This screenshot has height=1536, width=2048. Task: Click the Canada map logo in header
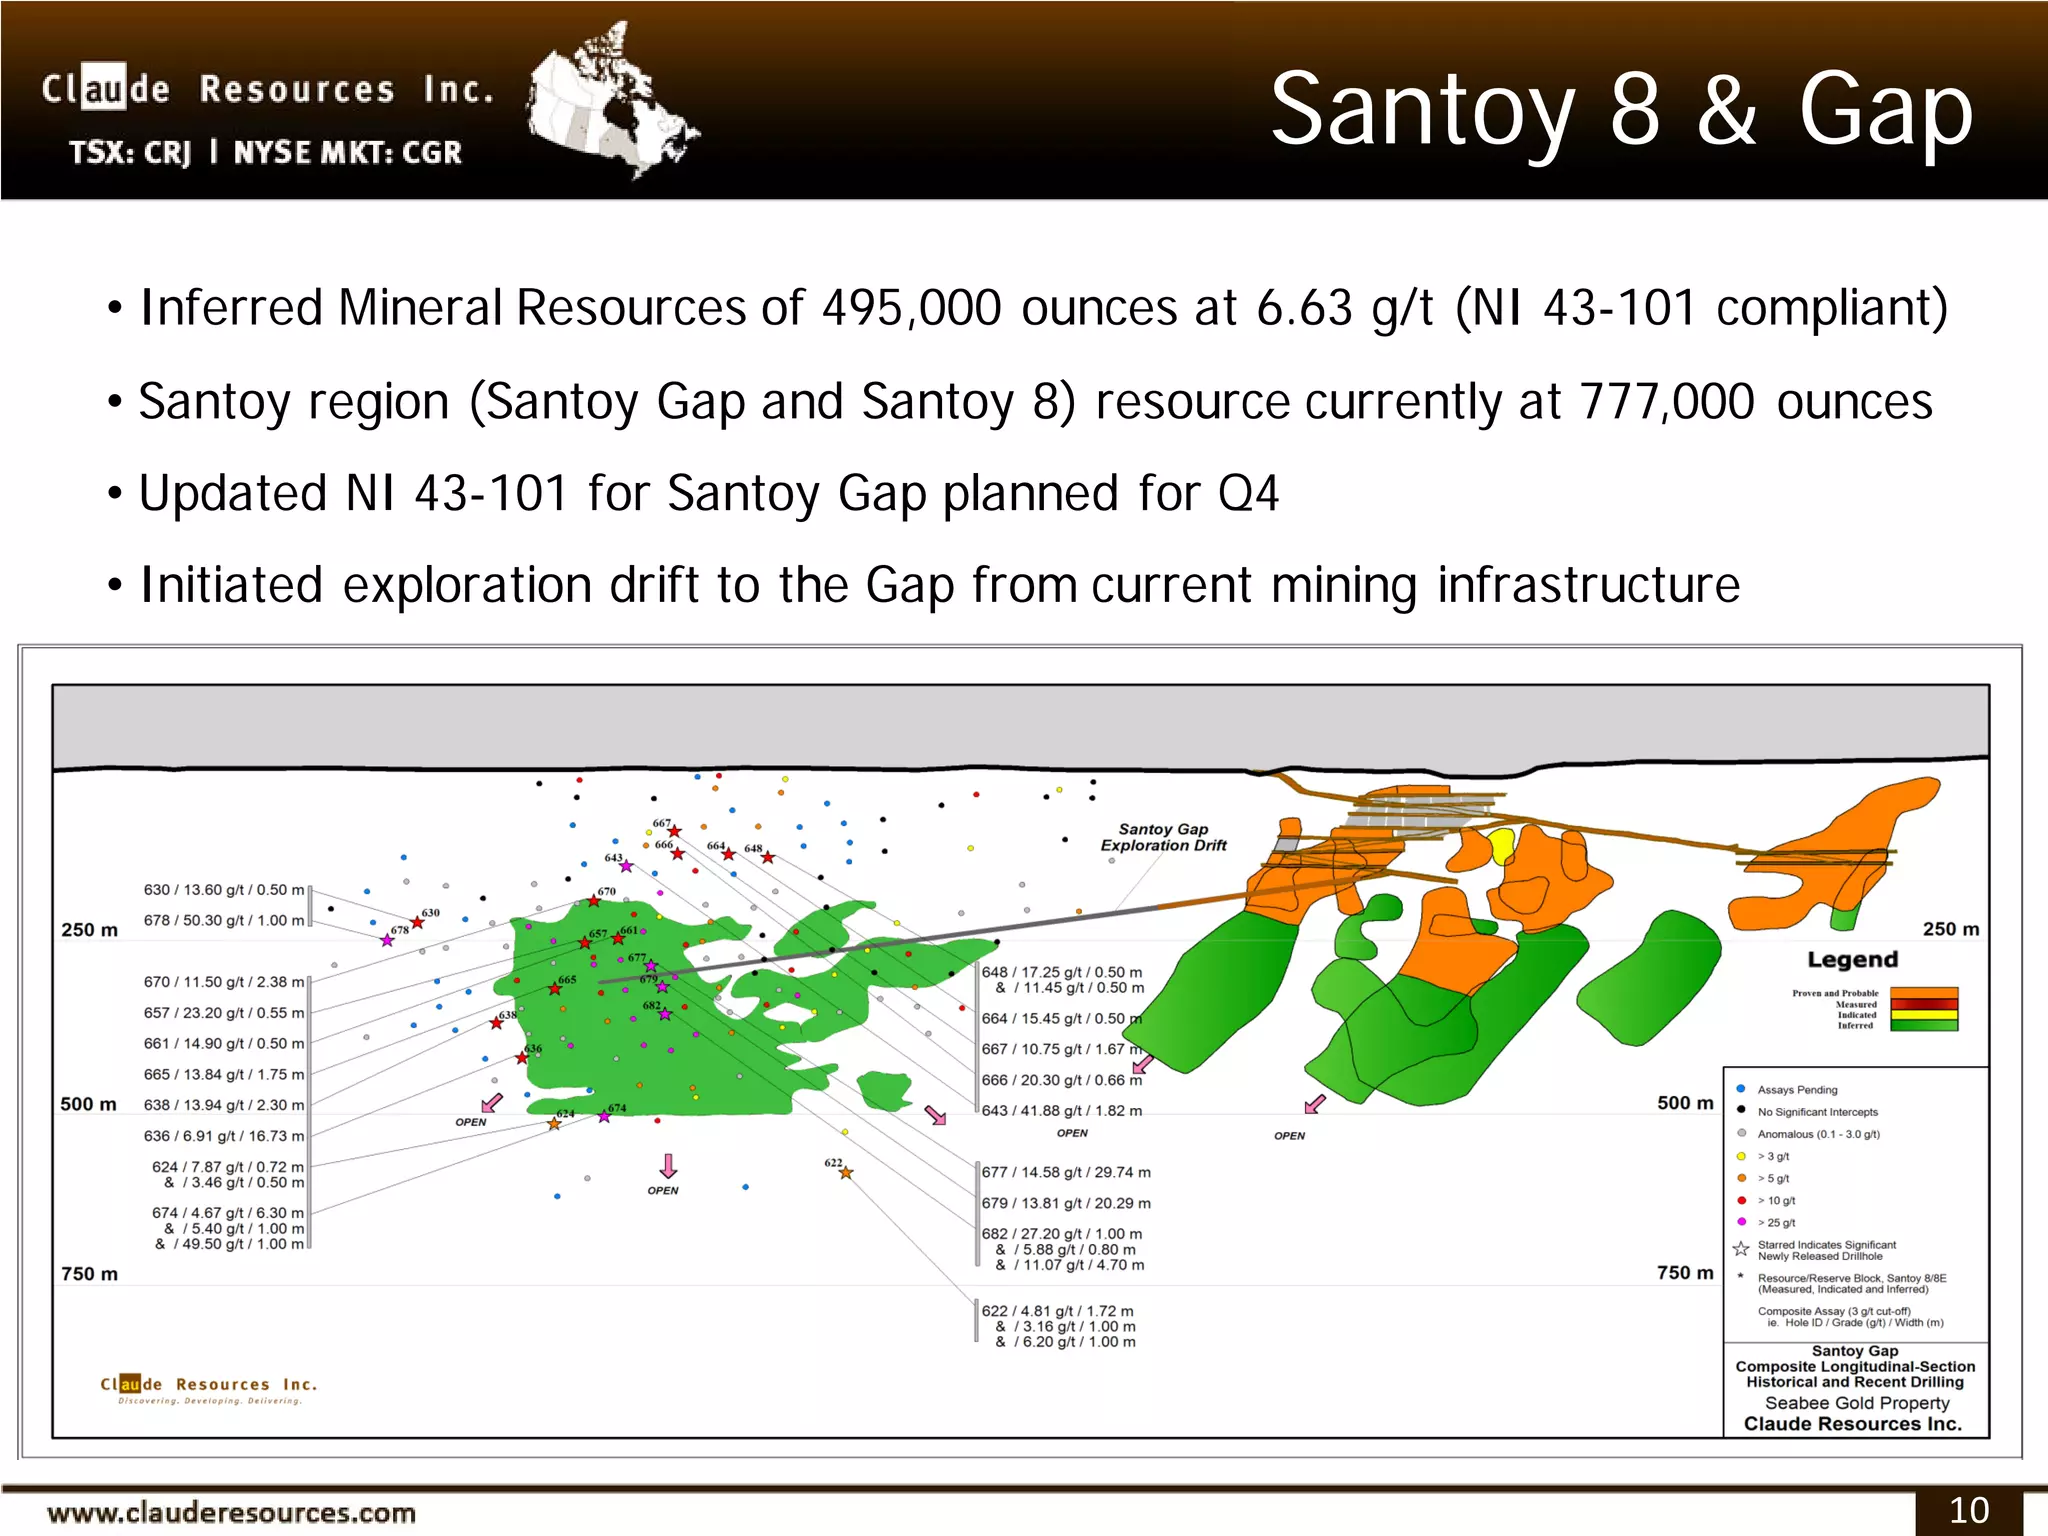613,100
